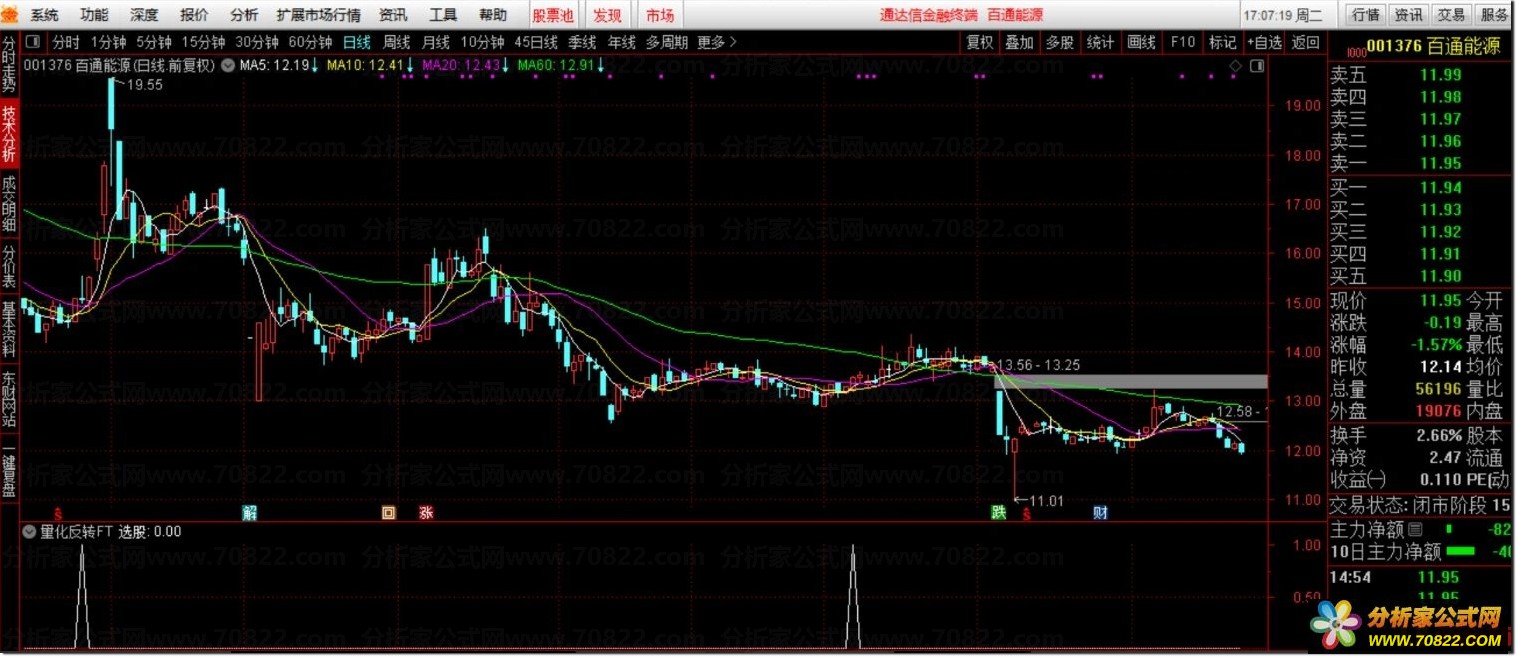Click the 返回 button

tap(1306, 42)
